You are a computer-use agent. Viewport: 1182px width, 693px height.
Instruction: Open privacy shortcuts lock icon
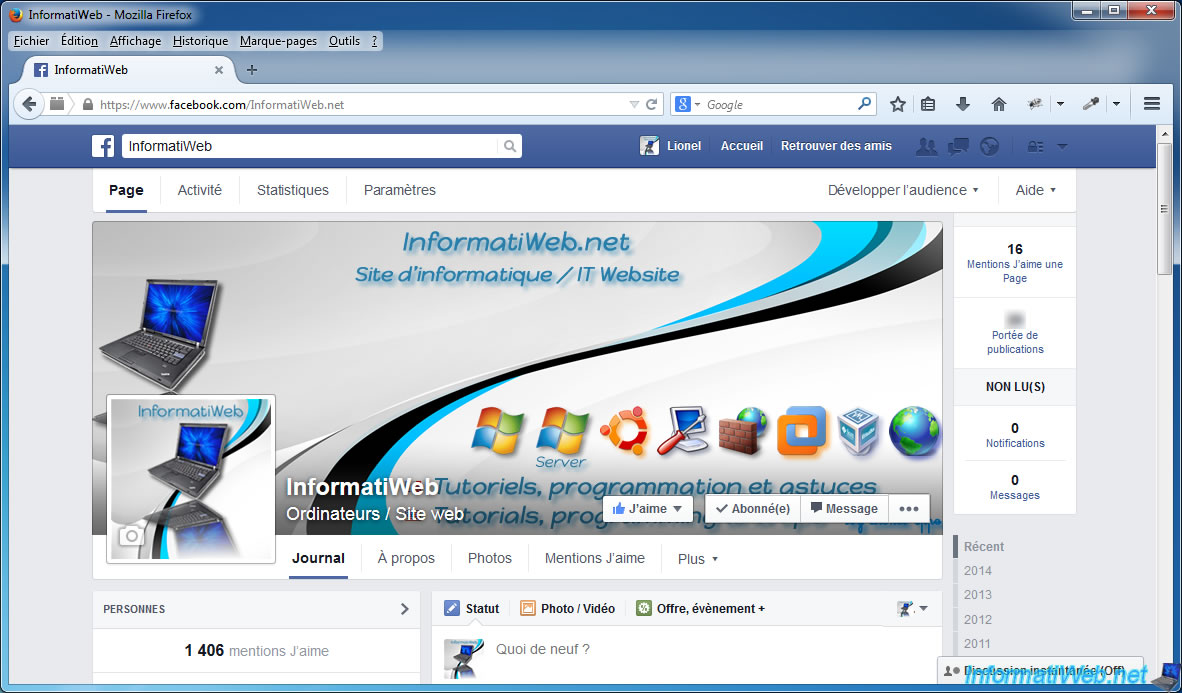pyautogui.click(x=1036, y=146)
